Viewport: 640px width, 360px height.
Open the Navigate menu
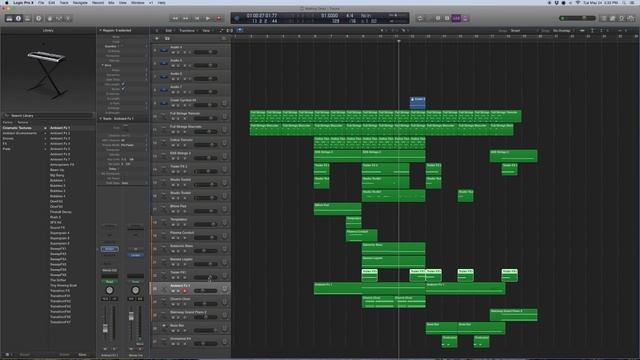pos(80,2)
